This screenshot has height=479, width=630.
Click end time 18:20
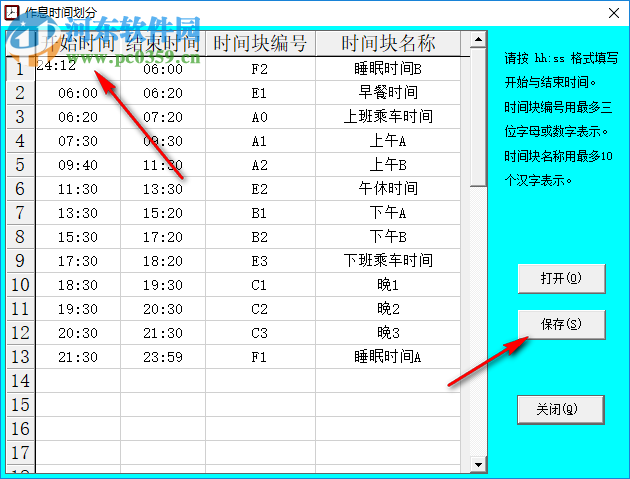(x=163, y=261)
